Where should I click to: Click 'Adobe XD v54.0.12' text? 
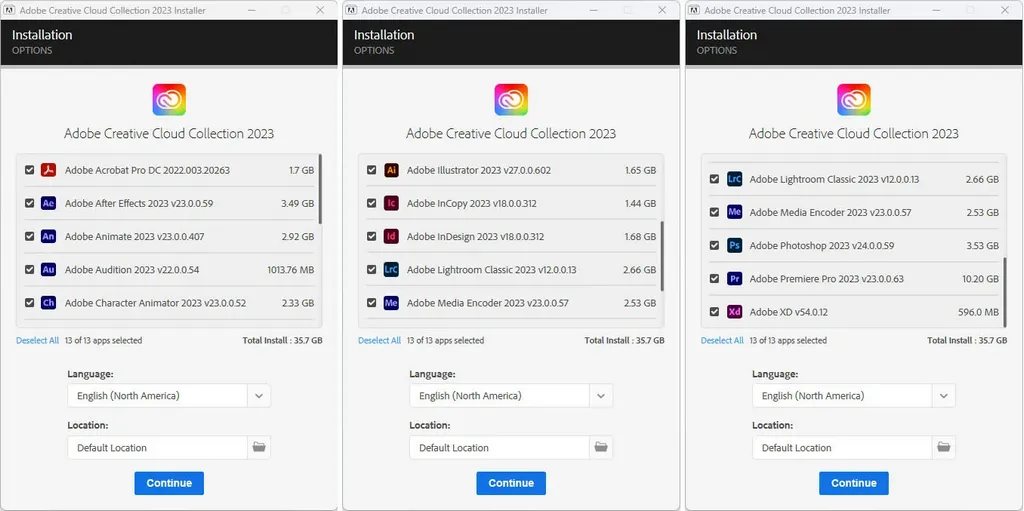click(x=788, y=312)
